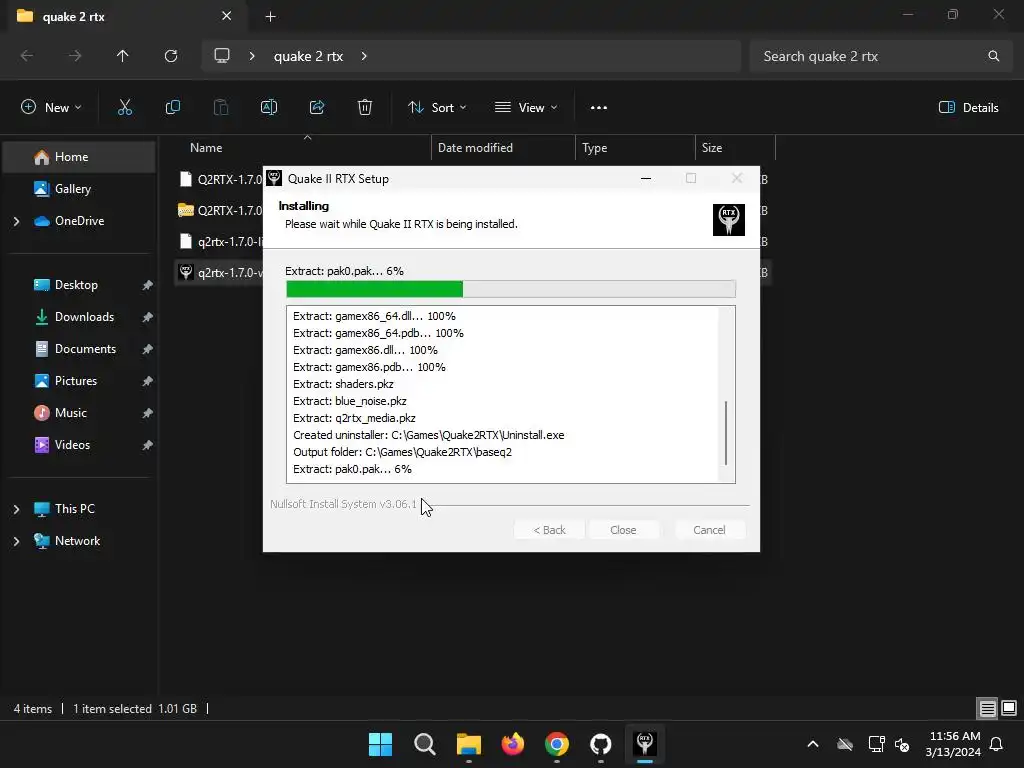This screenshot has width=1024, height=768.
Task: Open taskbar Search
Action: 424,744
